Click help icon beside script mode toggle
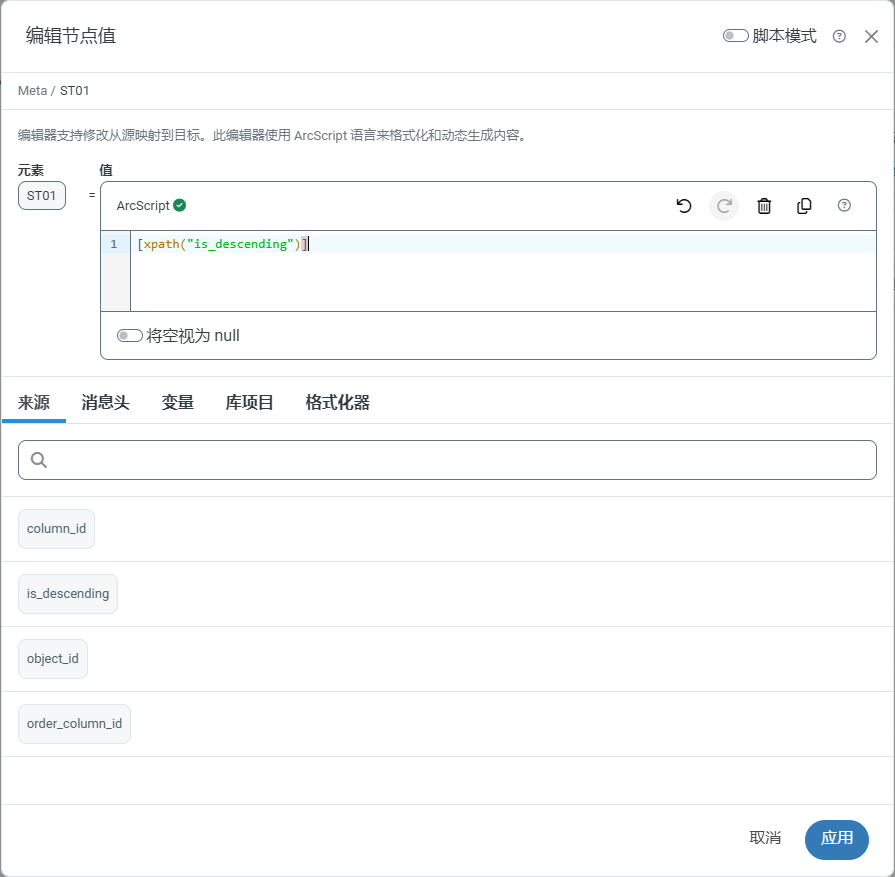Viewport: 895px width, 877px height. [839, 36]
